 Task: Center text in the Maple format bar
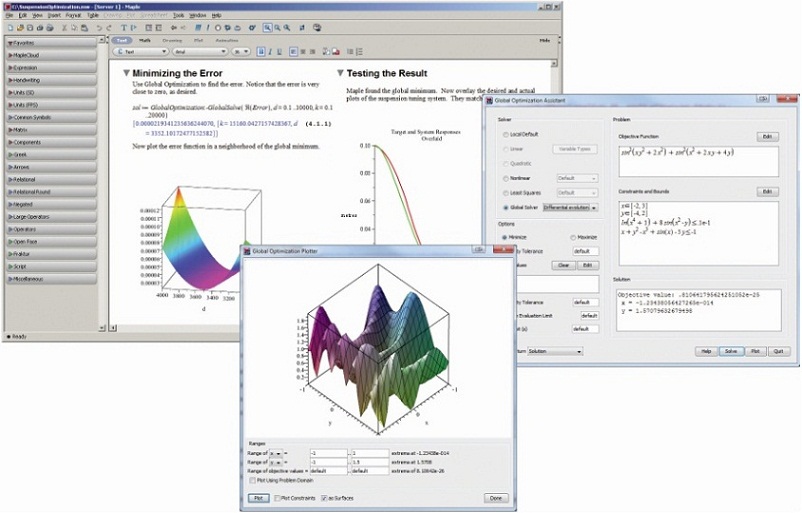click(x=303, y=51)
